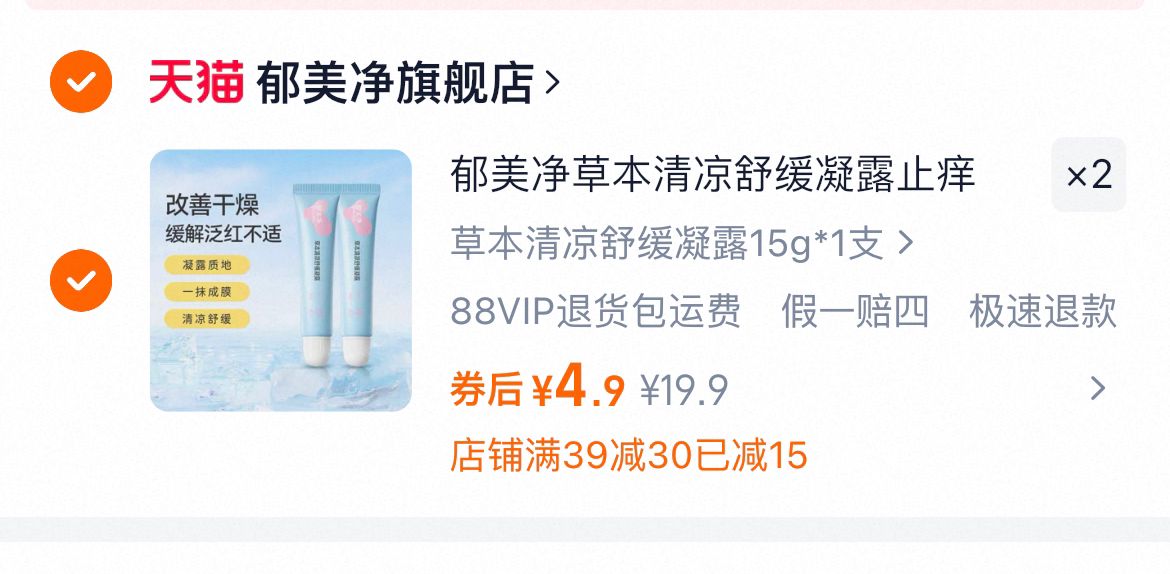Tap the 清凉舒缓 yellow tag in picture
The width and height of the screenshot is (1170, 574).
coord(207,319)
